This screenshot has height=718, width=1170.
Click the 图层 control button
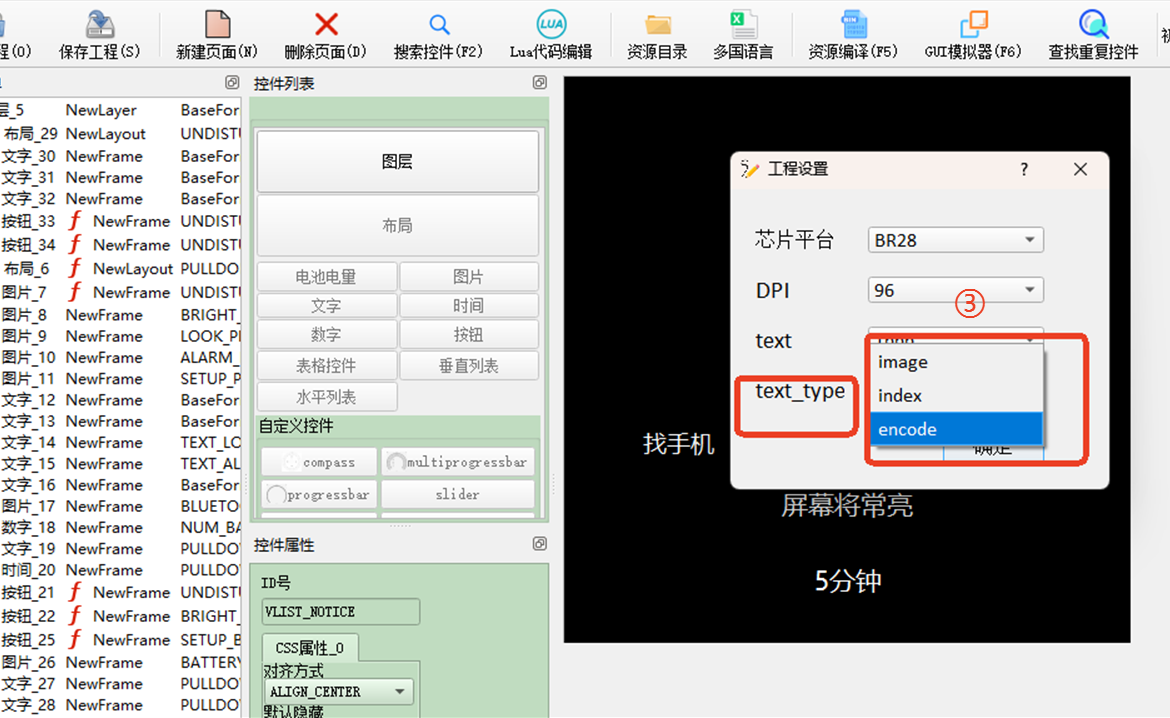[398, 161]
